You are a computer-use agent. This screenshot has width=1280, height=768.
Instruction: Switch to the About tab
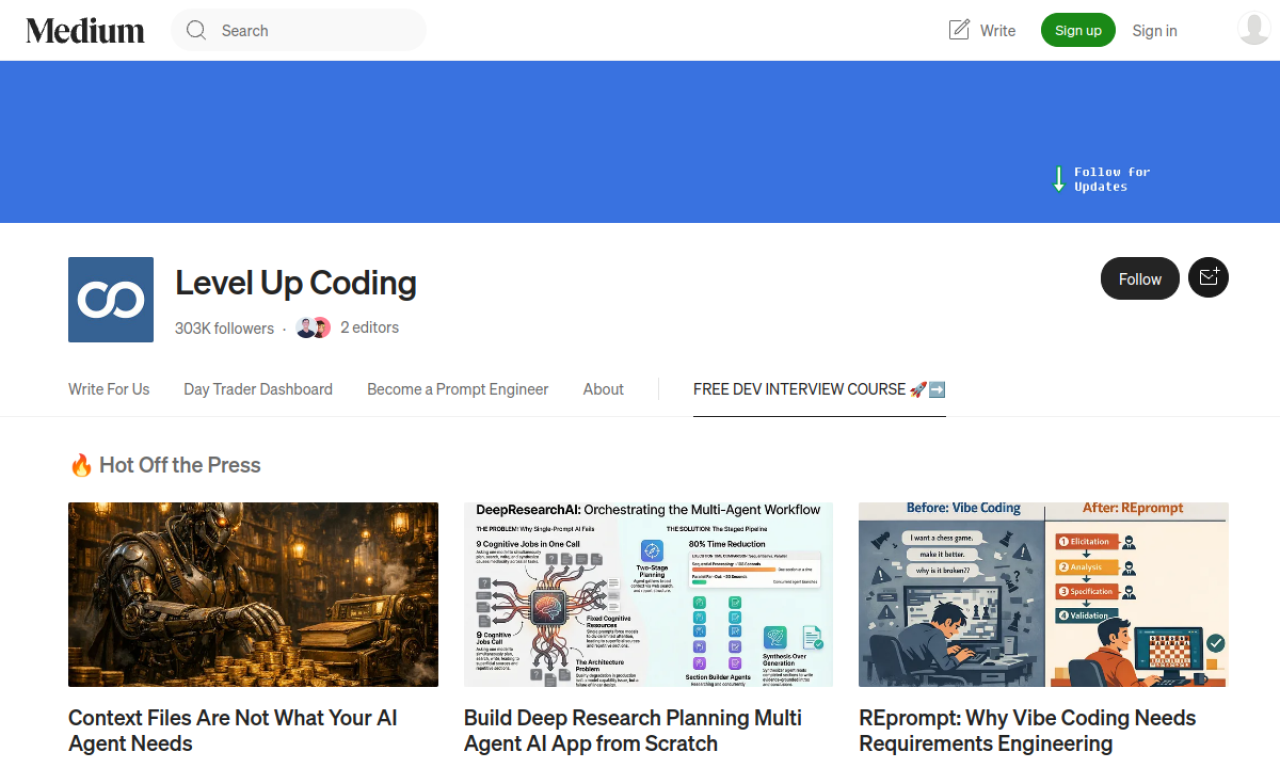pos(603,389)
